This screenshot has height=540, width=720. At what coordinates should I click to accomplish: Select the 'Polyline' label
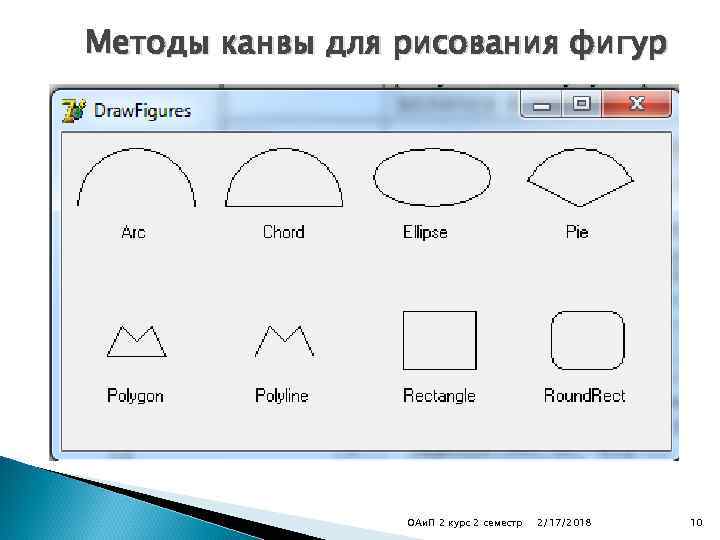282,396
